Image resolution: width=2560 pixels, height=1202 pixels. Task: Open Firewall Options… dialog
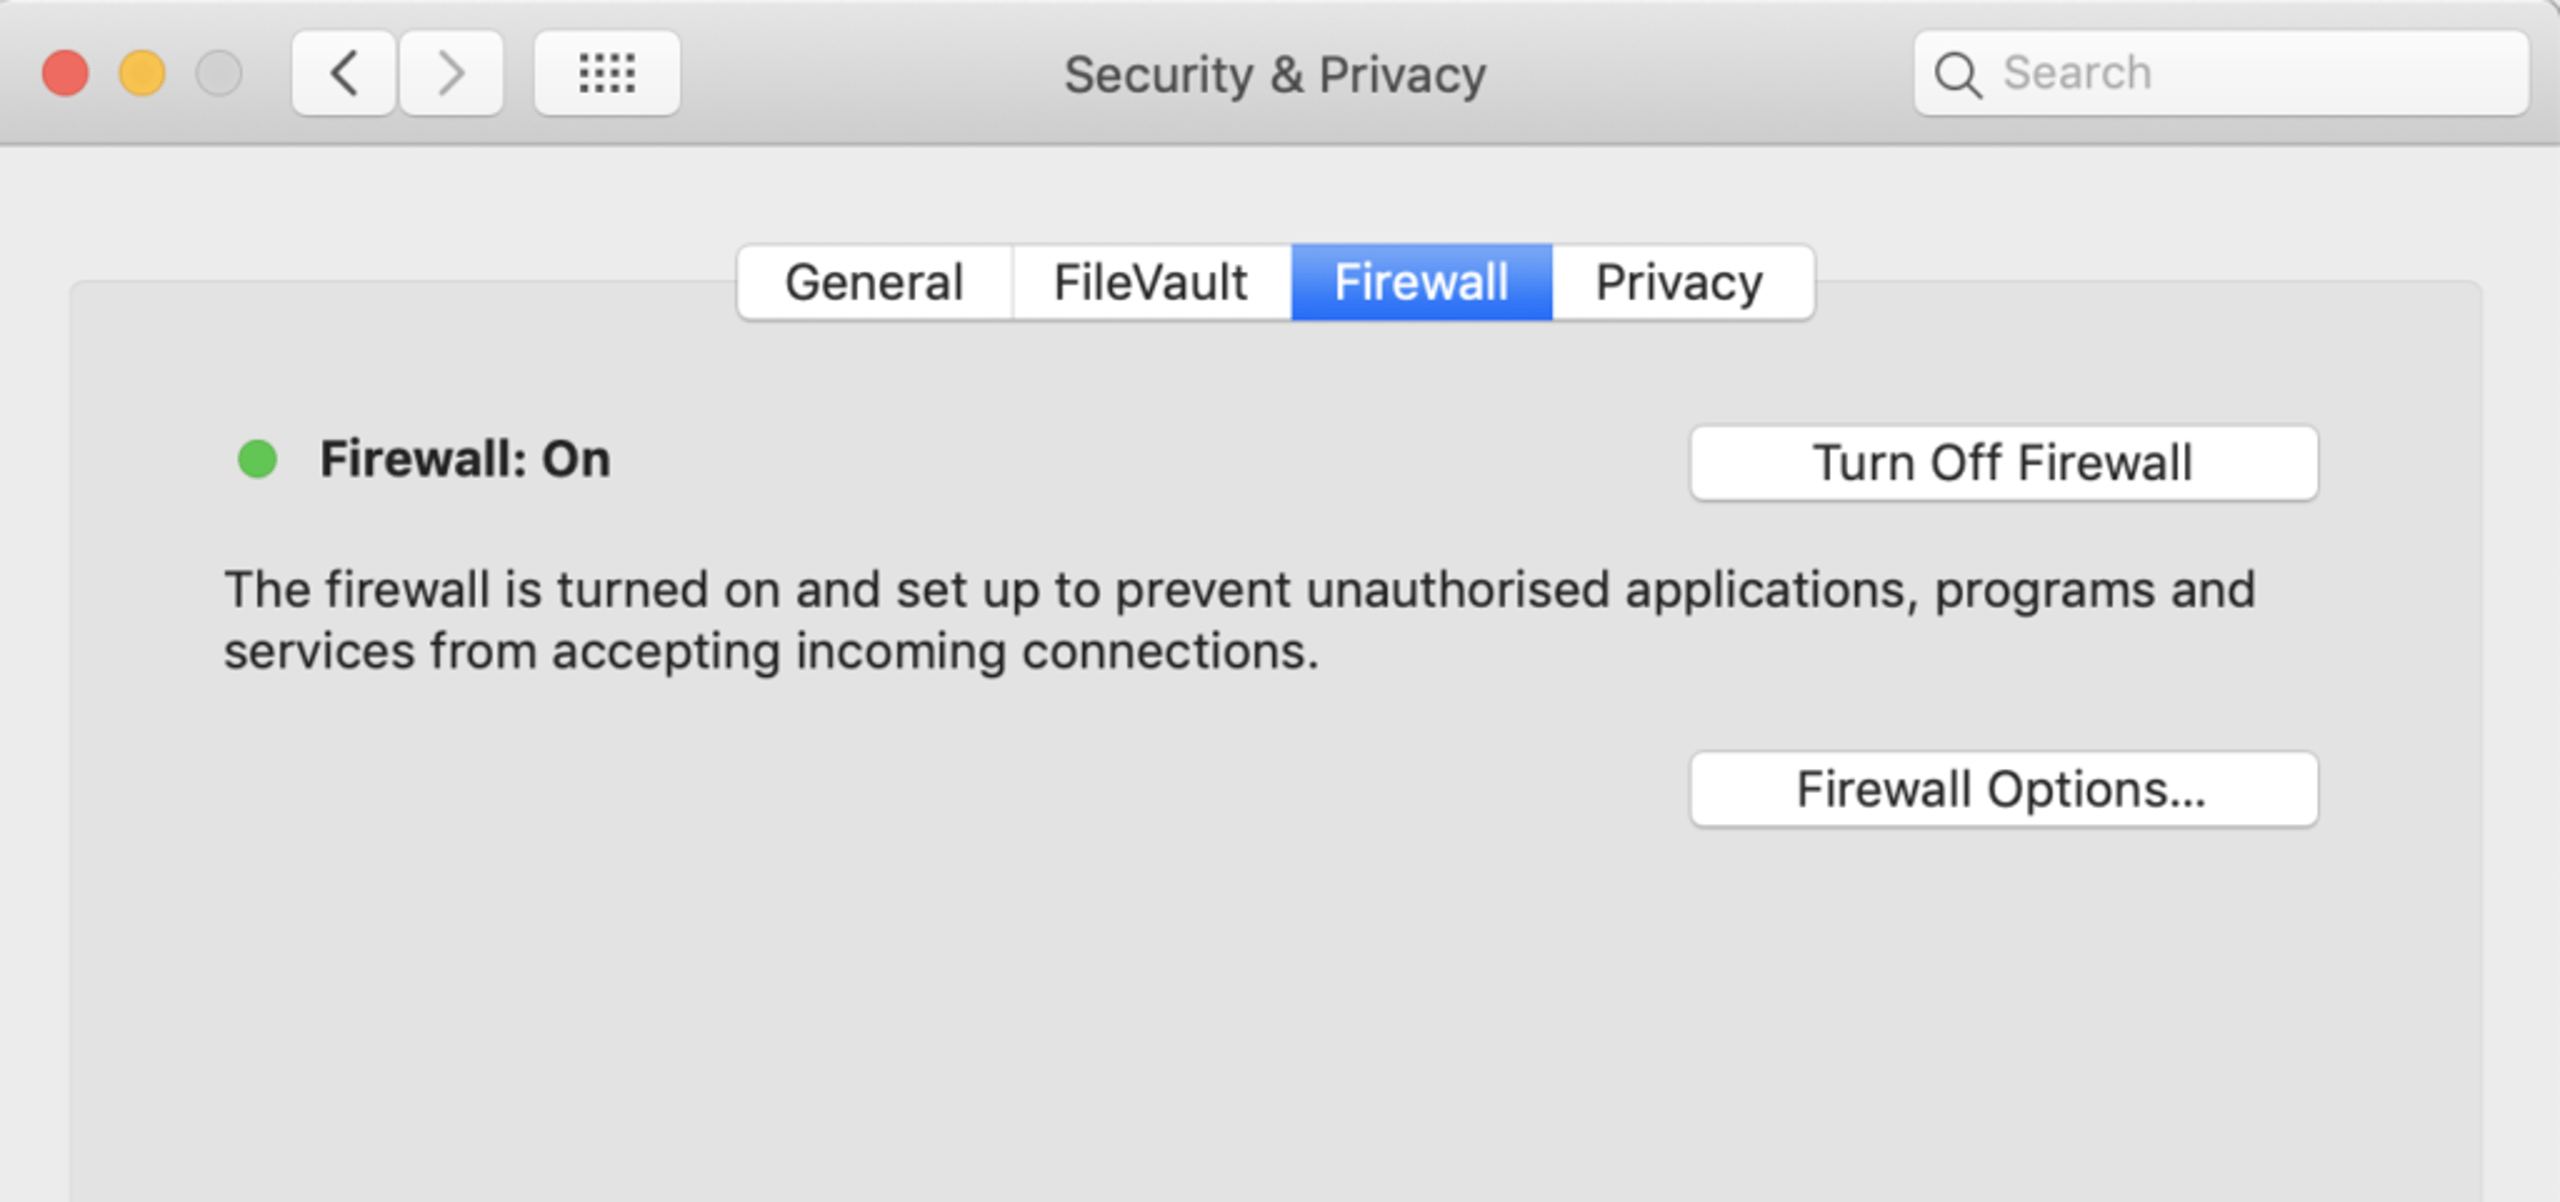pyautogui.click(x=2004, y=789)
